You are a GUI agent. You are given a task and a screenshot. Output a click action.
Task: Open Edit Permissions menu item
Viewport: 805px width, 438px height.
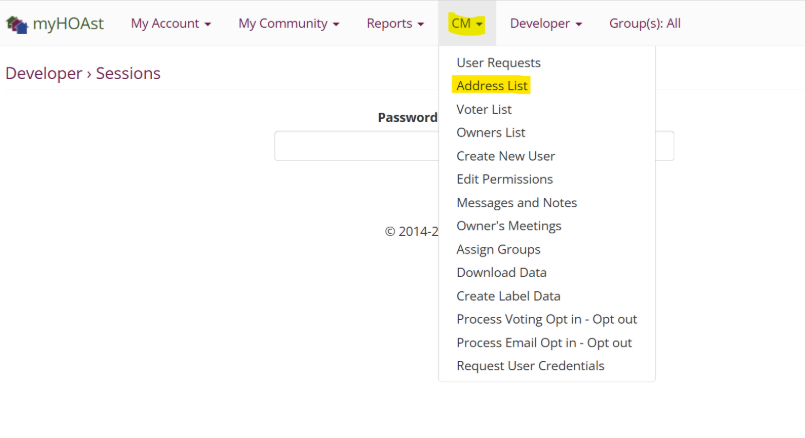[x=504, y=179]
